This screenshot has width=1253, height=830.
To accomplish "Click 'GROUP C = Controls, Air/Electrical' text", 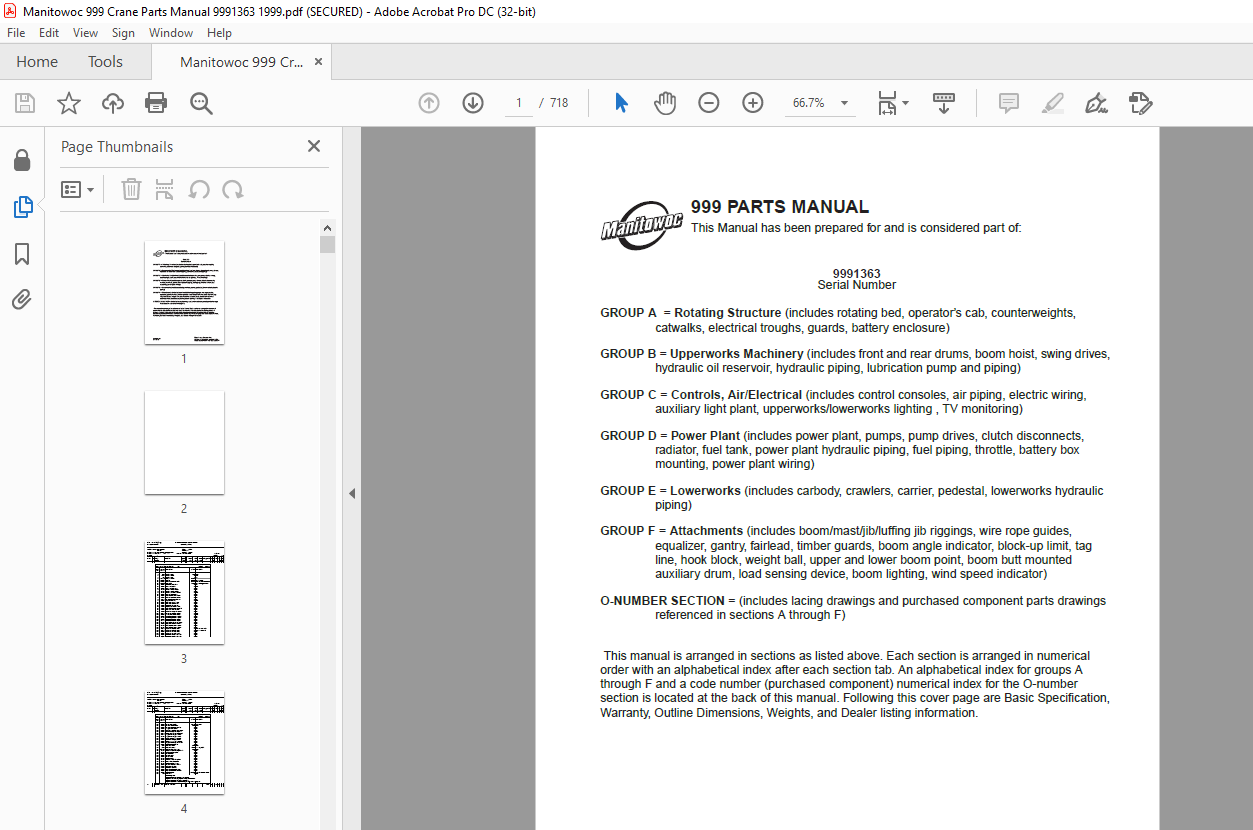I will [x=701, y=395].
